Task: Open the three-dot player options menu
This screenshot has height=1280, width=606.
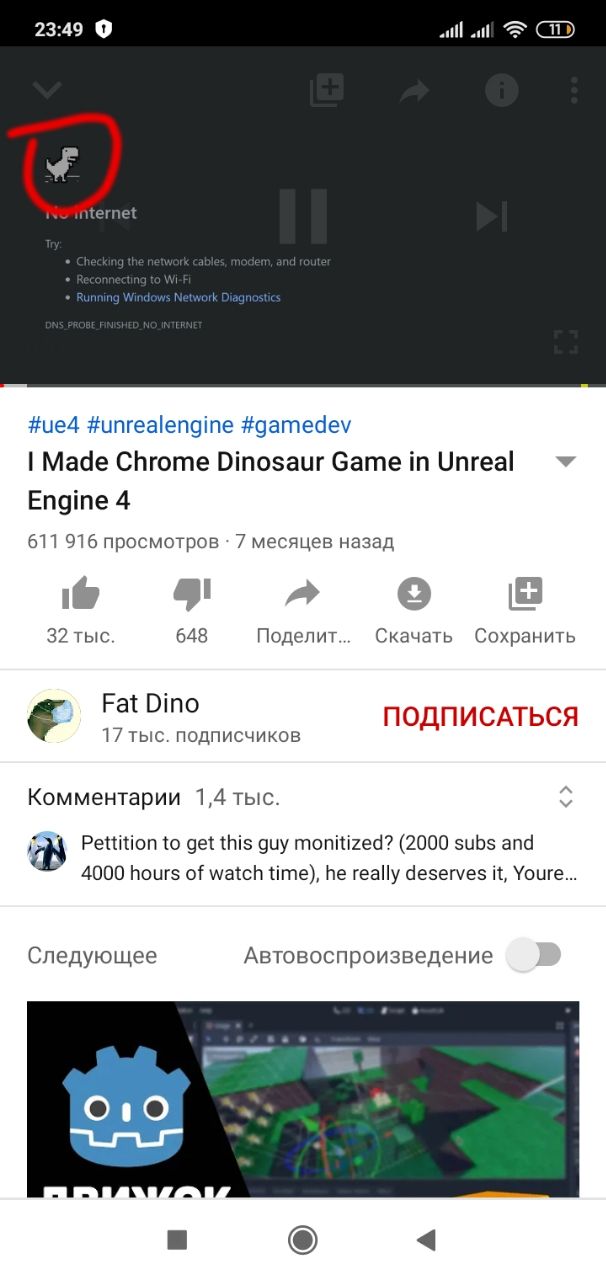Action: [x=574, y=91]
